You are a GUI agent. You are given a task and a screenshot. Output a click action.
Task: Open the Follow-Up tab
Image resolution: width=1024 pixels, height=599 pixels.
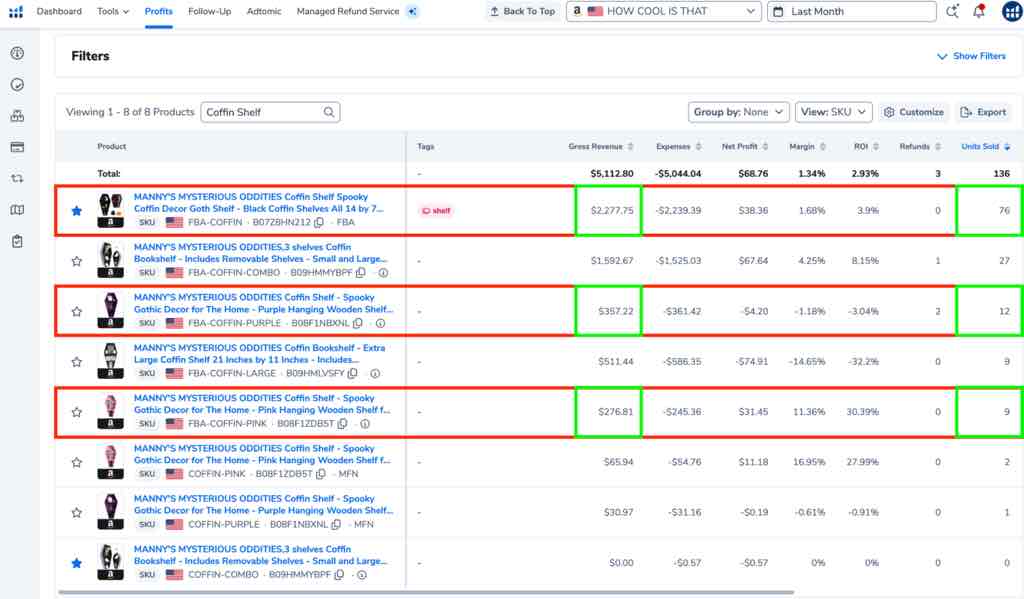[x=210, y=11]
